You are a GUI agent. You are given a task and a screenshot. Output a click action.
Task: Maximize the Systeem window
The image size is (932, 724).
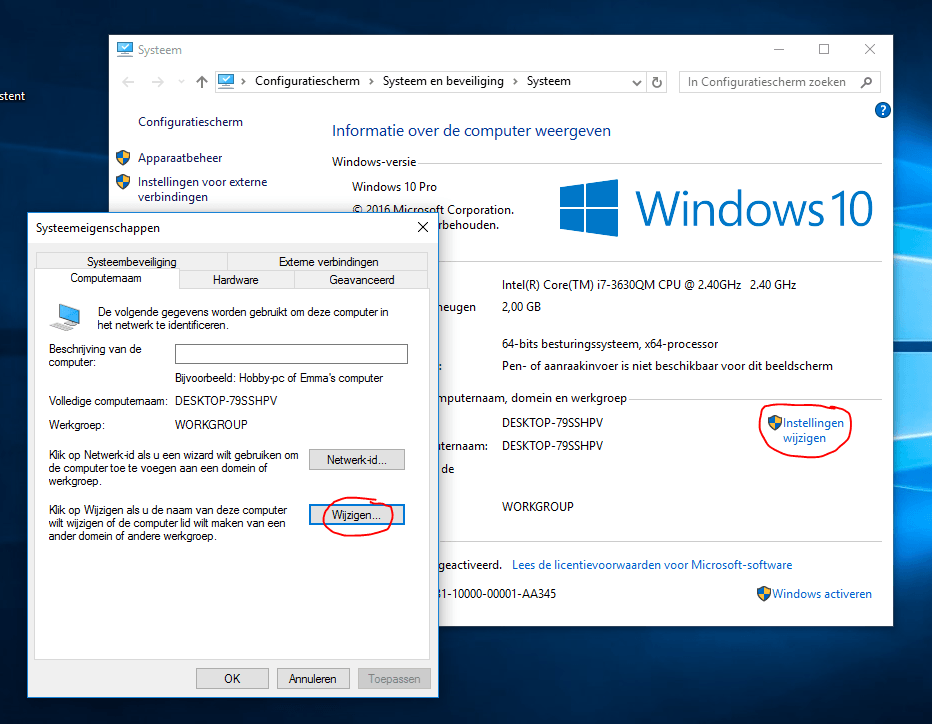point(824,49)
